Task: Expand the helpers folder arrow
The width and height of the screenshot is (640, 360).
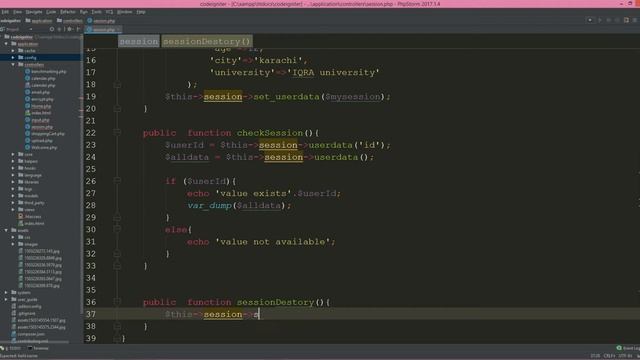Action: [x=13, y=161]
